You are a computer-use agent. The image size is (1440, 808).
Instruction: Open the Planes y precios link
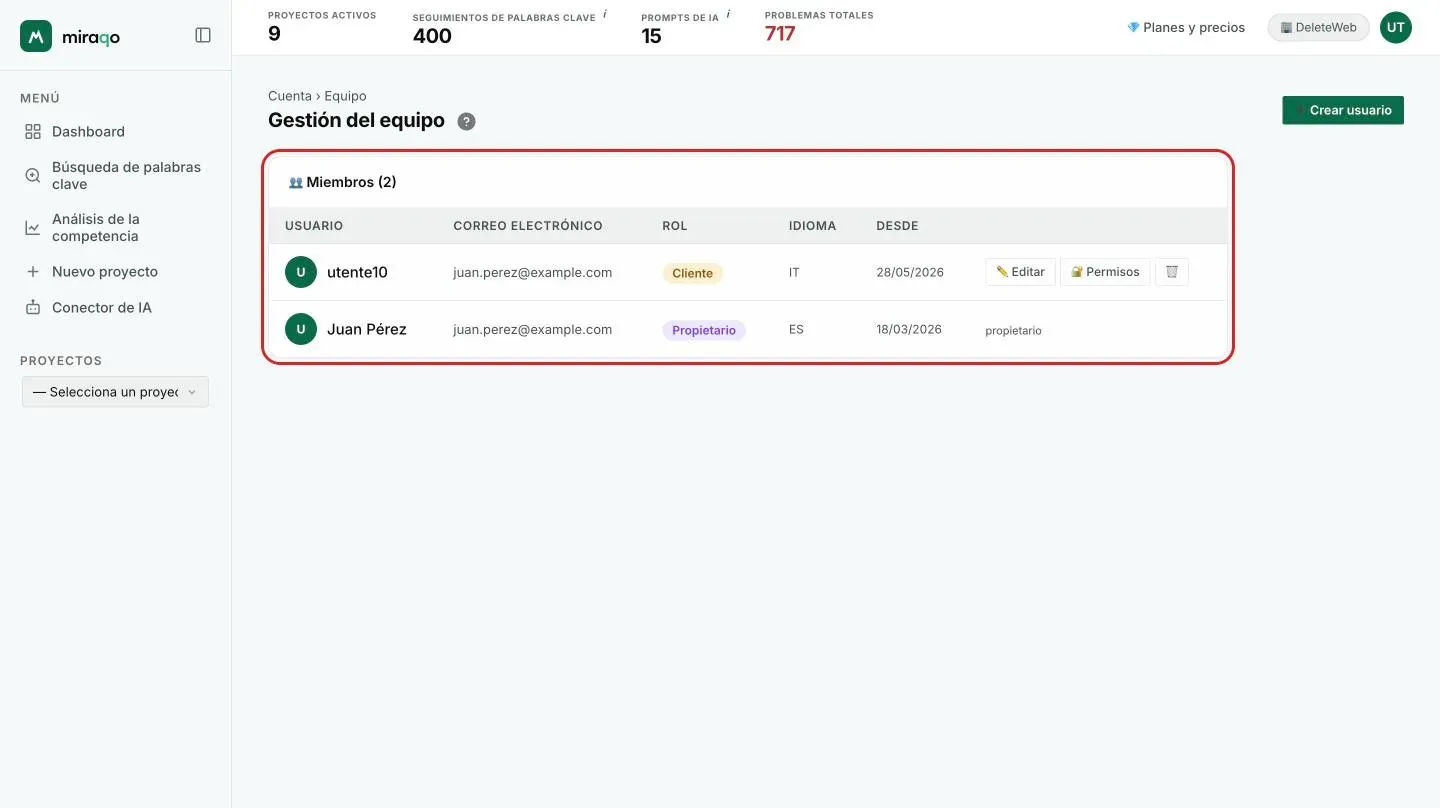click(x=1186, y=28)
